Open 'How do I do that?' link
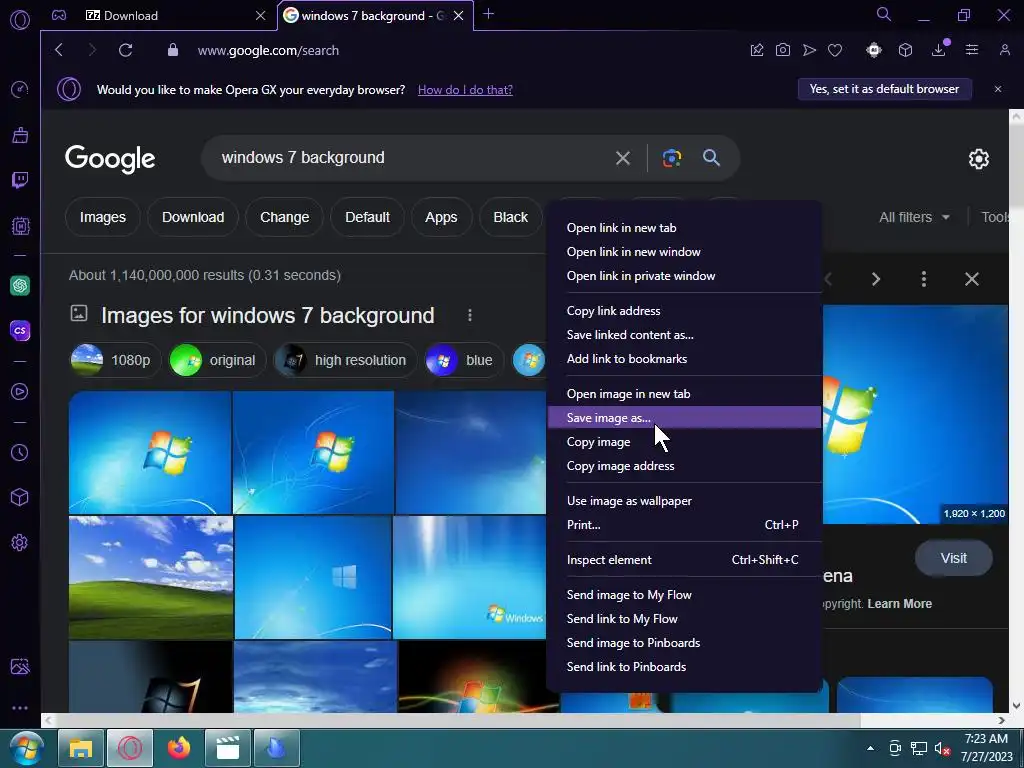 (x=465, y=90)
